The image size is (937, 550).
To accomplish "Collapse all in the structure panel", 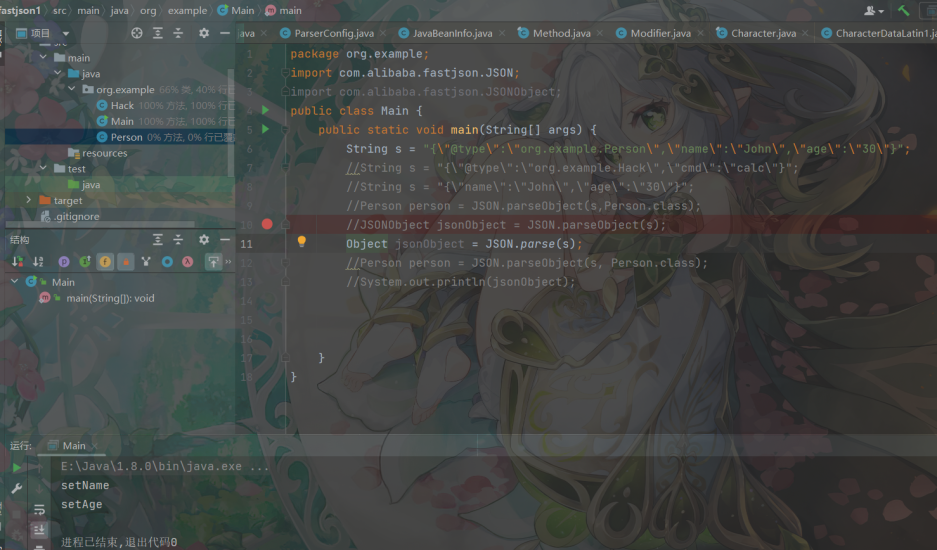I will click(x=178, y=240).
